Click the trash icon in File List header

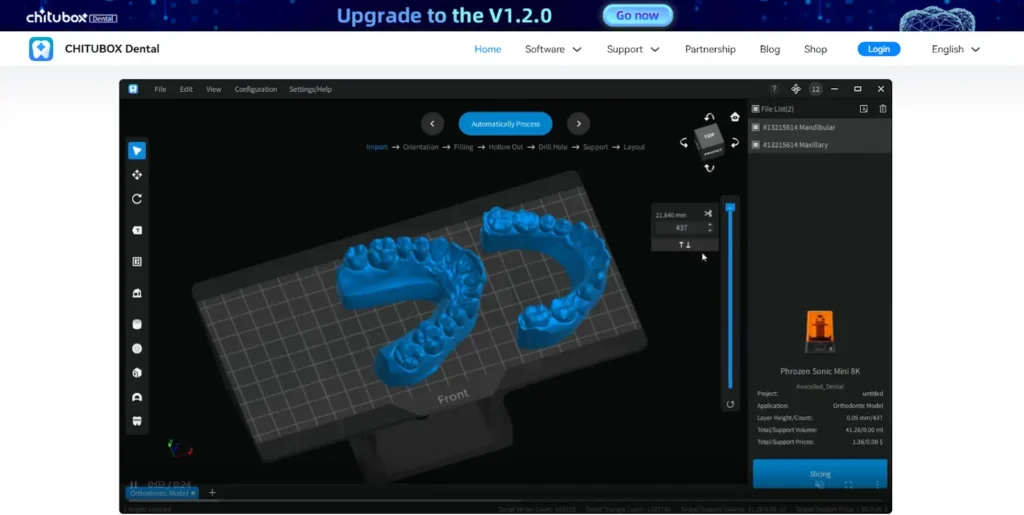(883, 109)
